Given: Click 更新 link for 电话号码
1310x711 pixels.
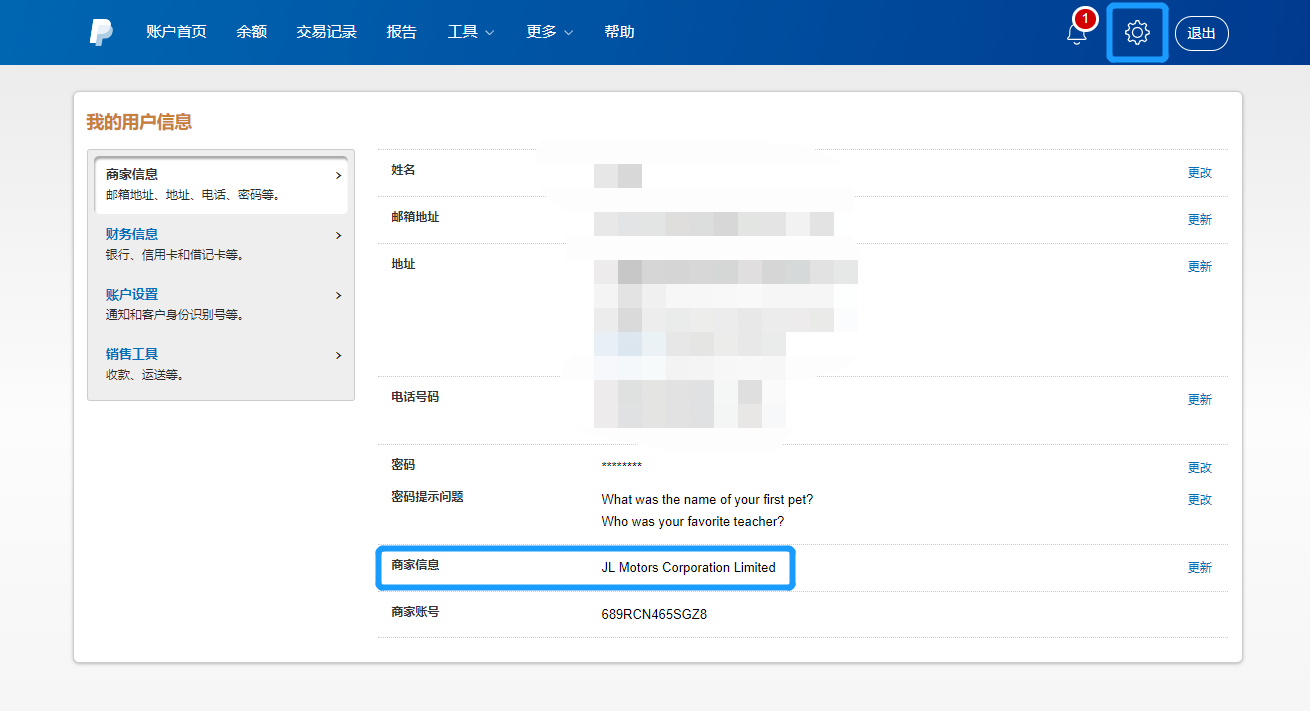Looking at the screenshot, I should (1199, 400).
